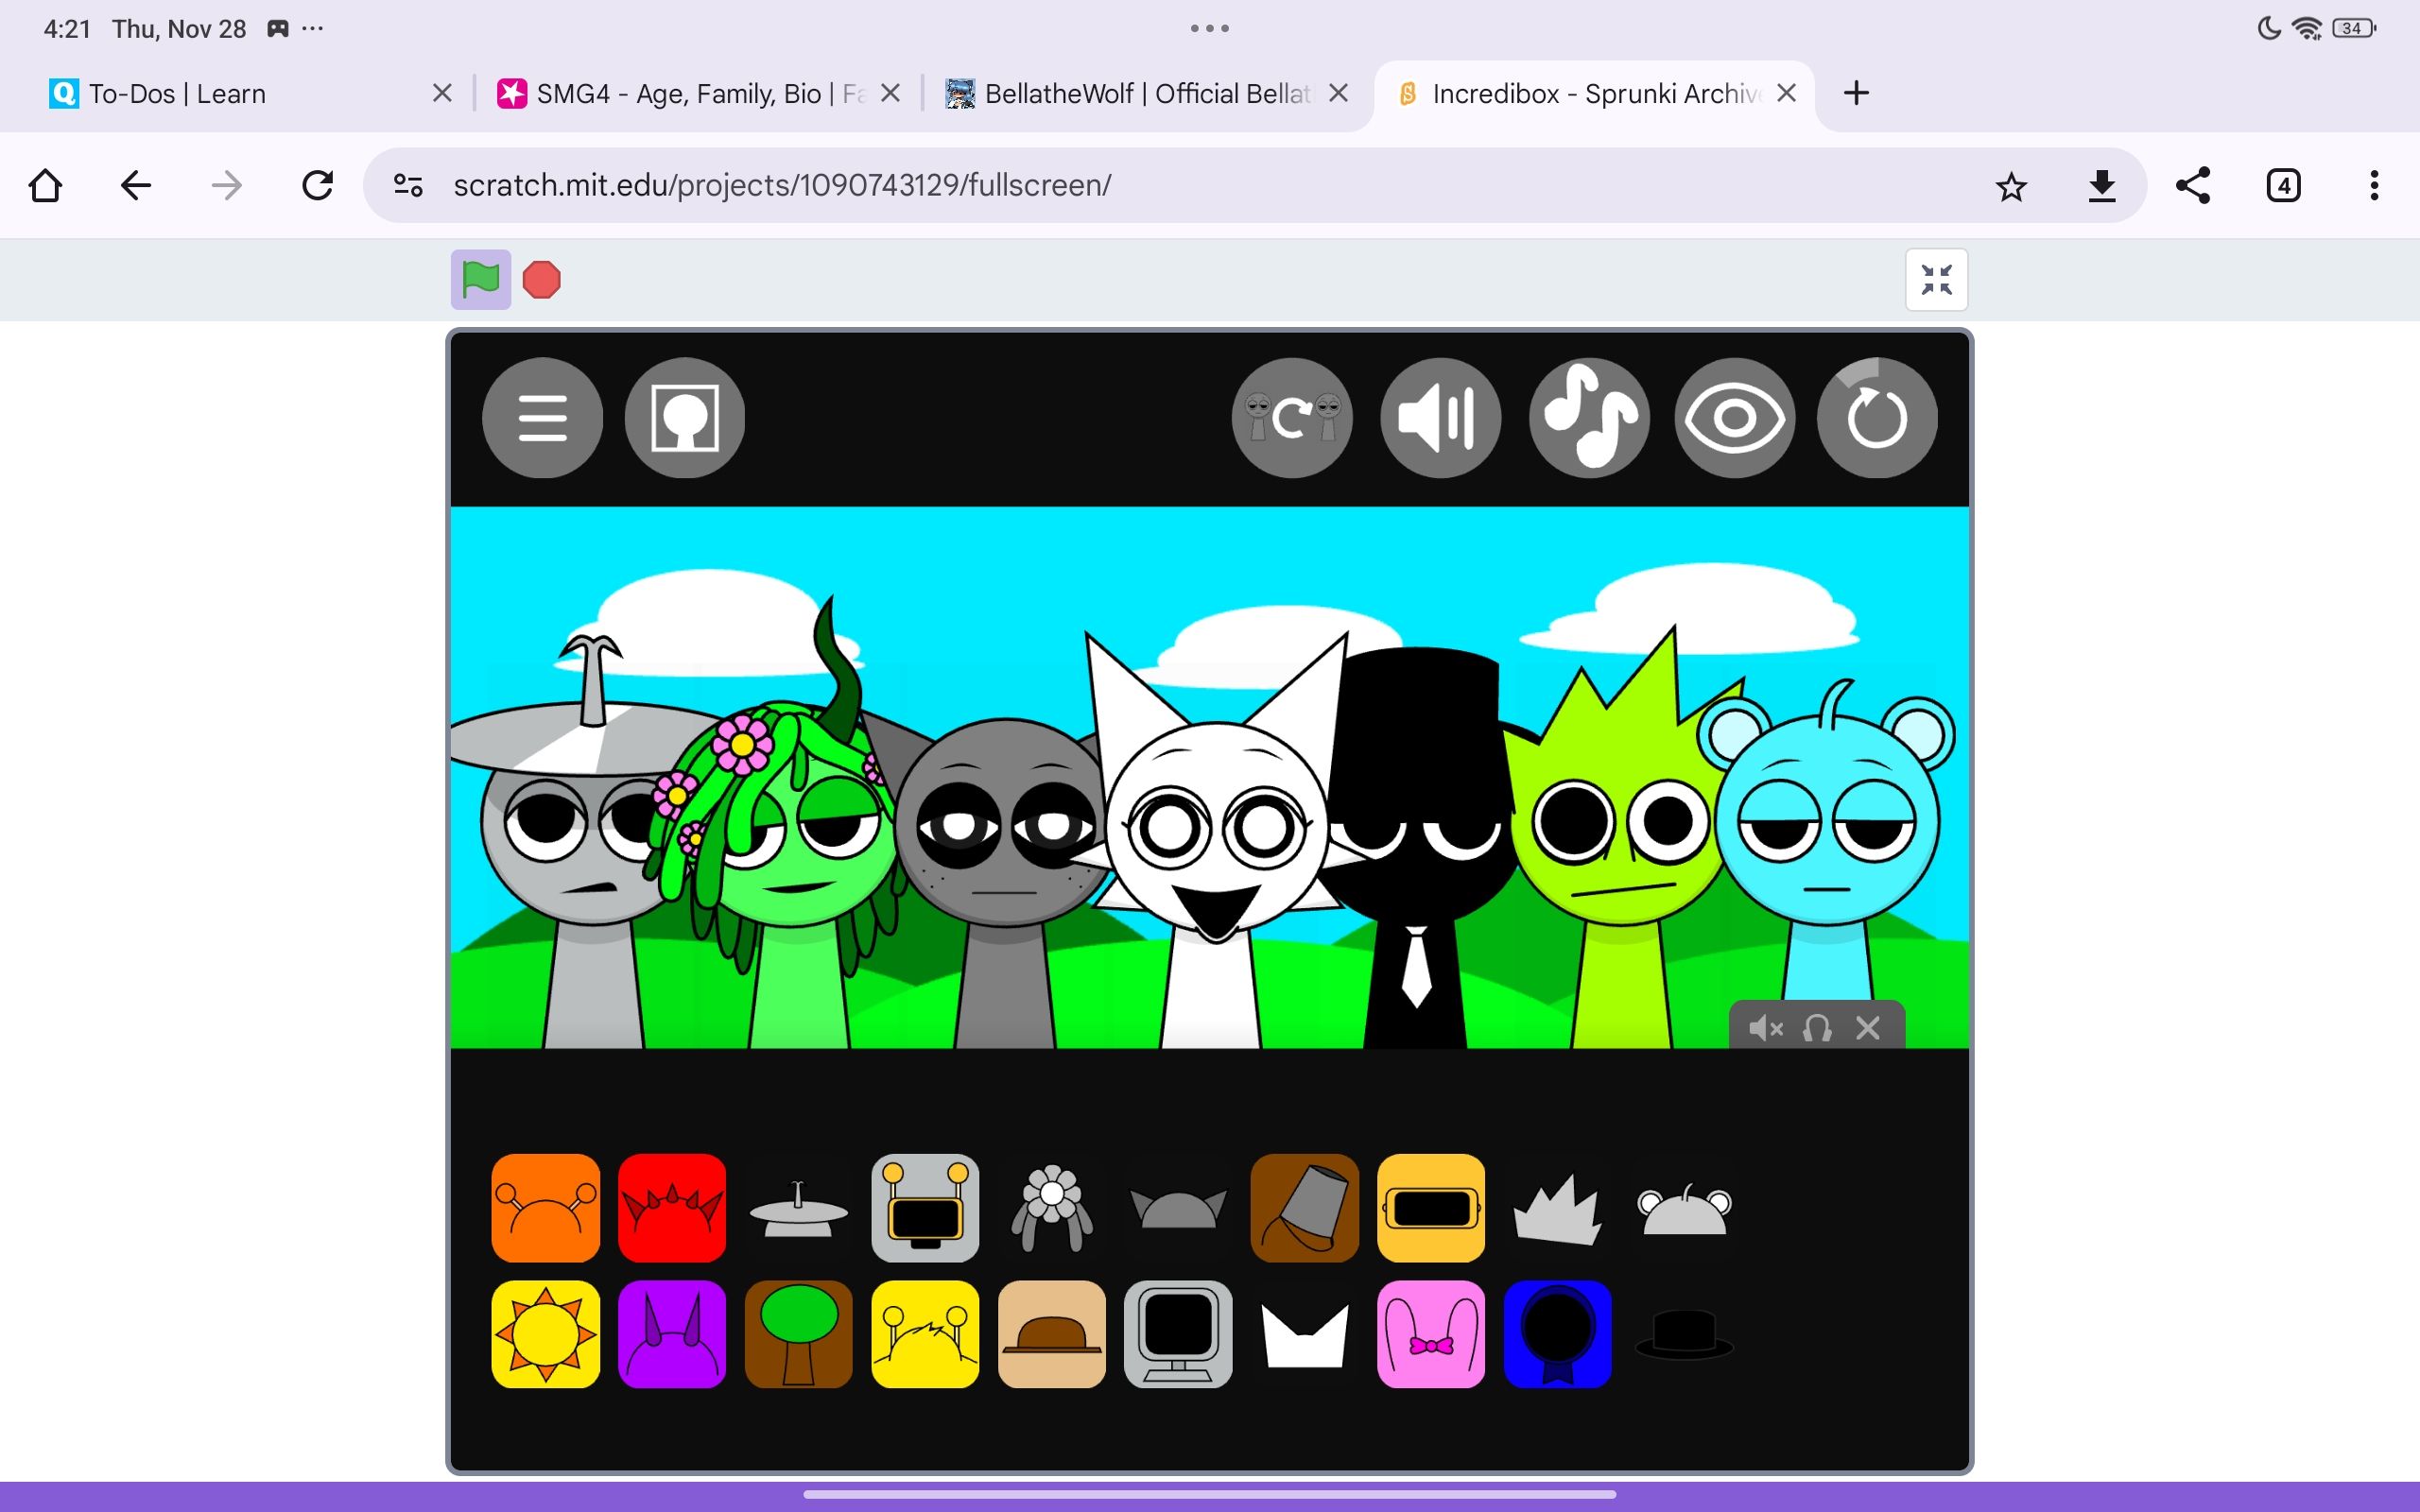Screen dimensions: 2420x1512
Task: Open the browser three-dot menu
Action: click(2374, 186)
